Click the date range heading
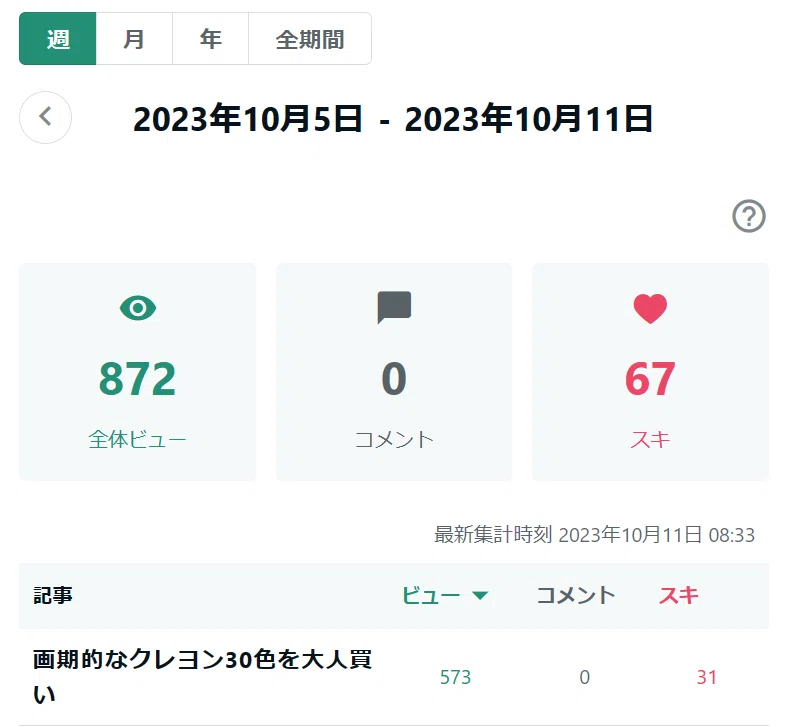The height and width of the screenshot is (727, 791). tap(393, 119)
